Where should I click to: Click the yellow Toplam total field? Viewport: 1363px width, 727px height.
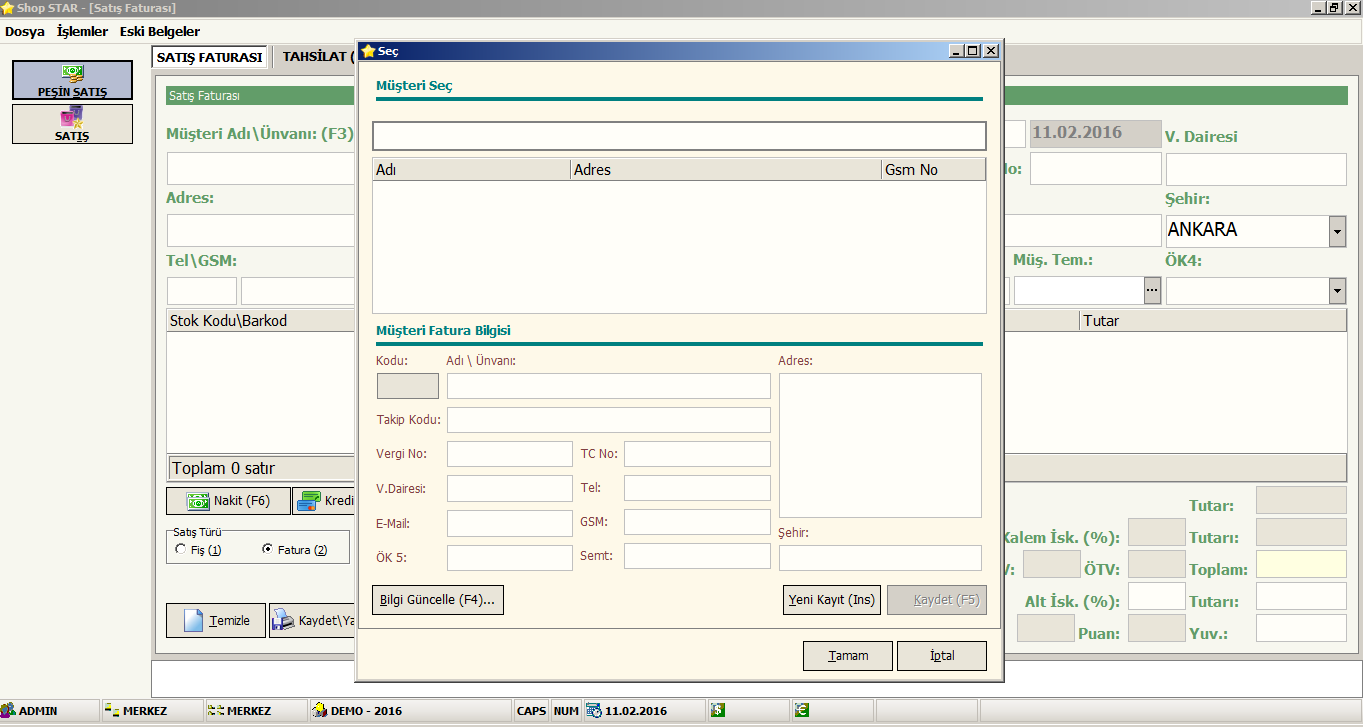(x=1301, y=564)
